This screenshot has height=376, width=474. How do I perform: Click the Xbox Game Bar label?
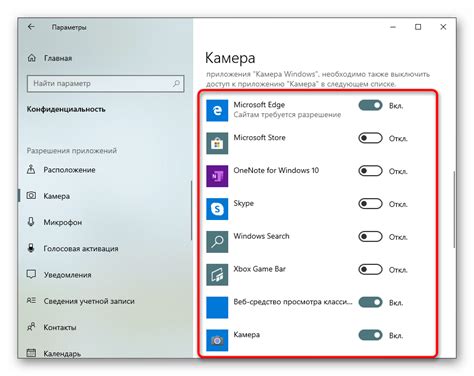point(259,269)
